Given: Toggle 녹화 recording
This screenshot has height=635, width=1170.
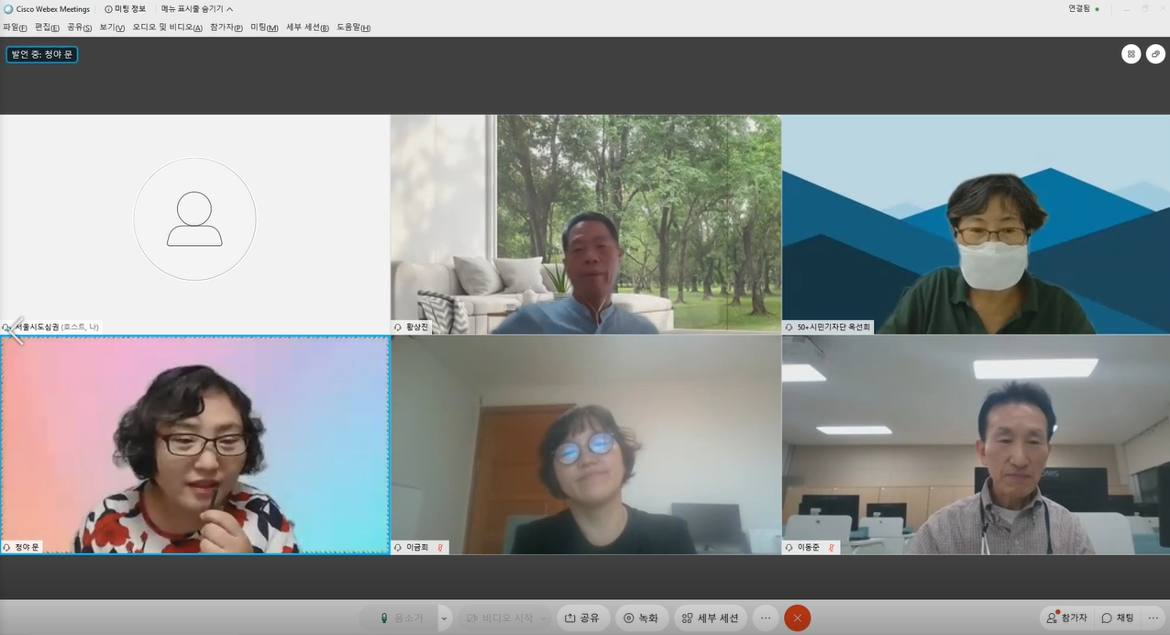Looking at the screenshot, I should click(x=641, y=618).
